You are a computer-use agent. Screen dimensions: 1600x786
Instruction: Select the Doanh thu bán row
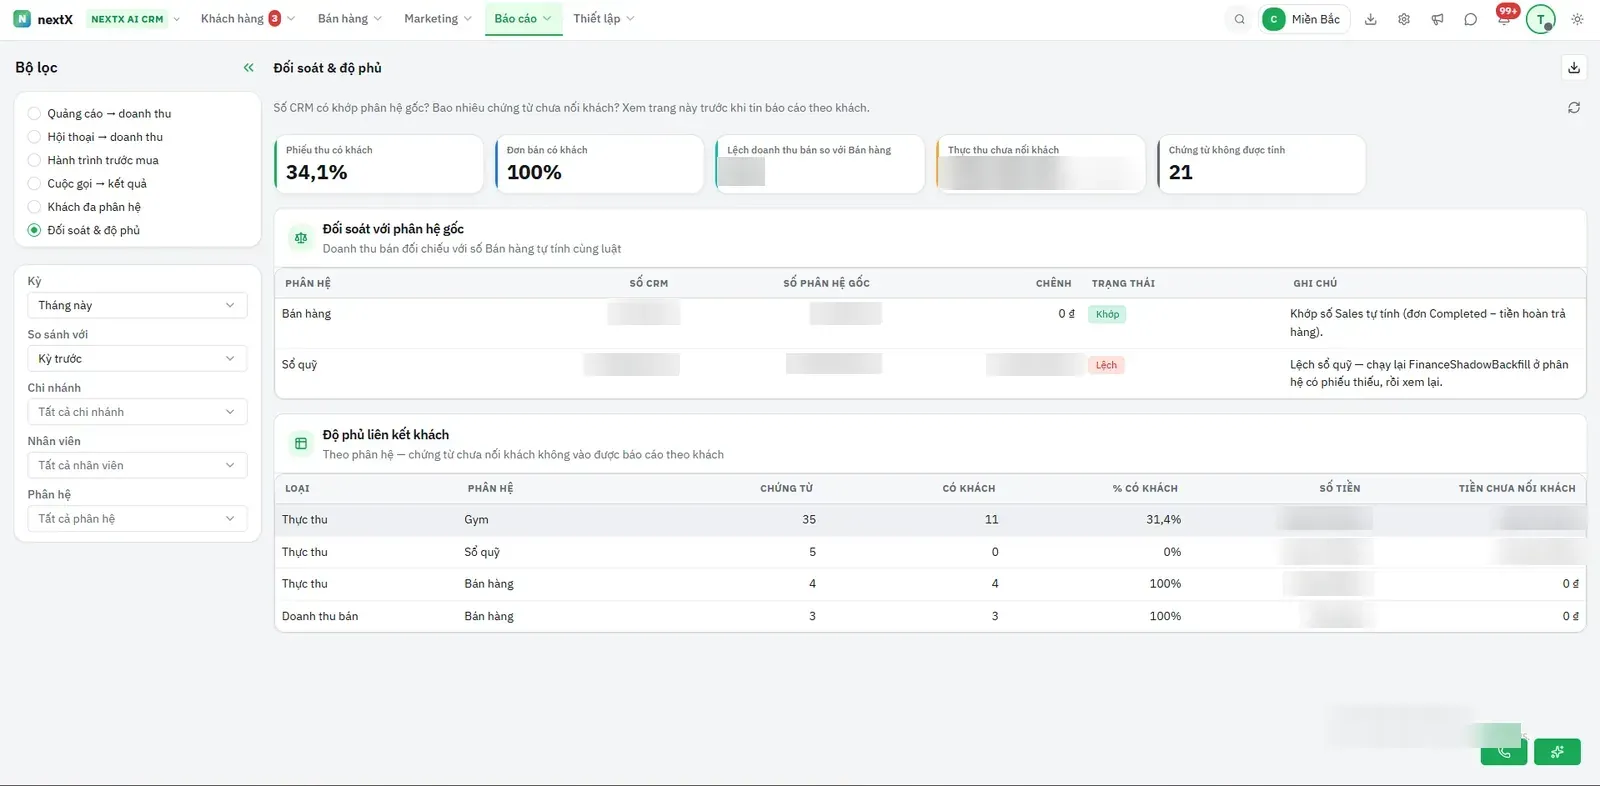tap(930, 616)
